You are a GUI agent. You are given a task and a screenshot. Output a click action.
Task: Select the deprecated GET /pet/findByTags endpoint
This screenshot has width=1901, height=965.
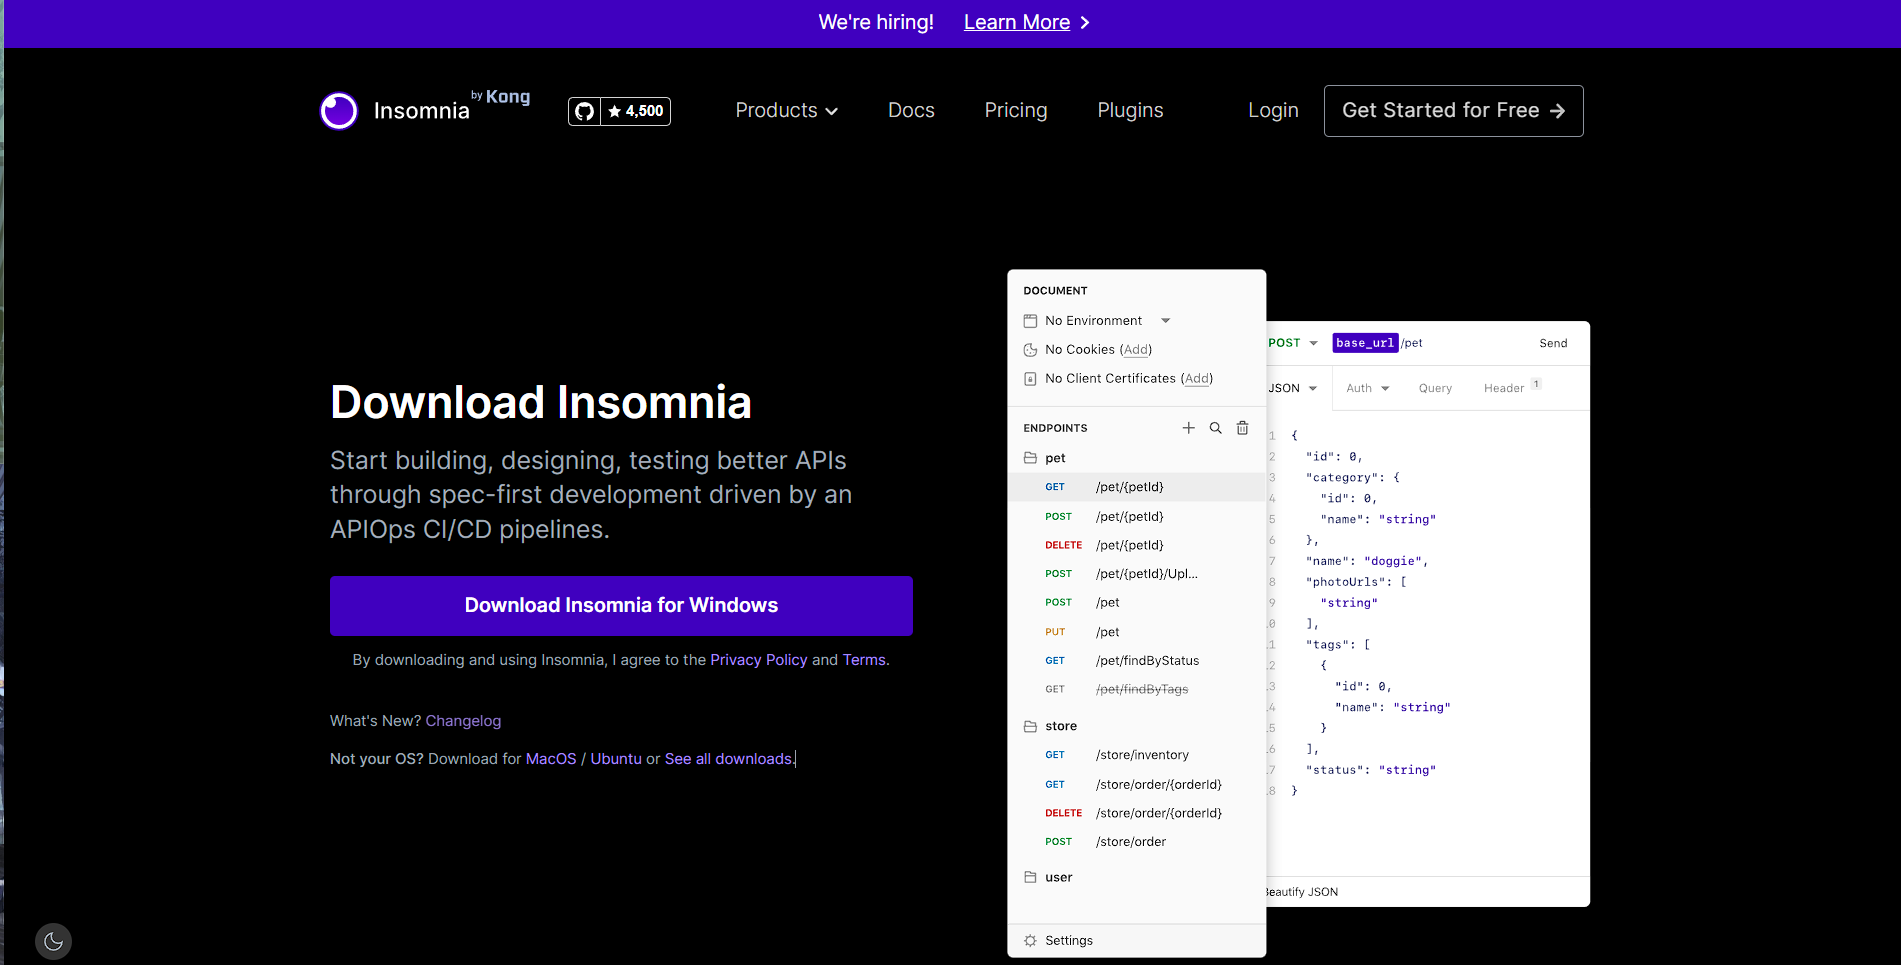(x=1137, y=689)
